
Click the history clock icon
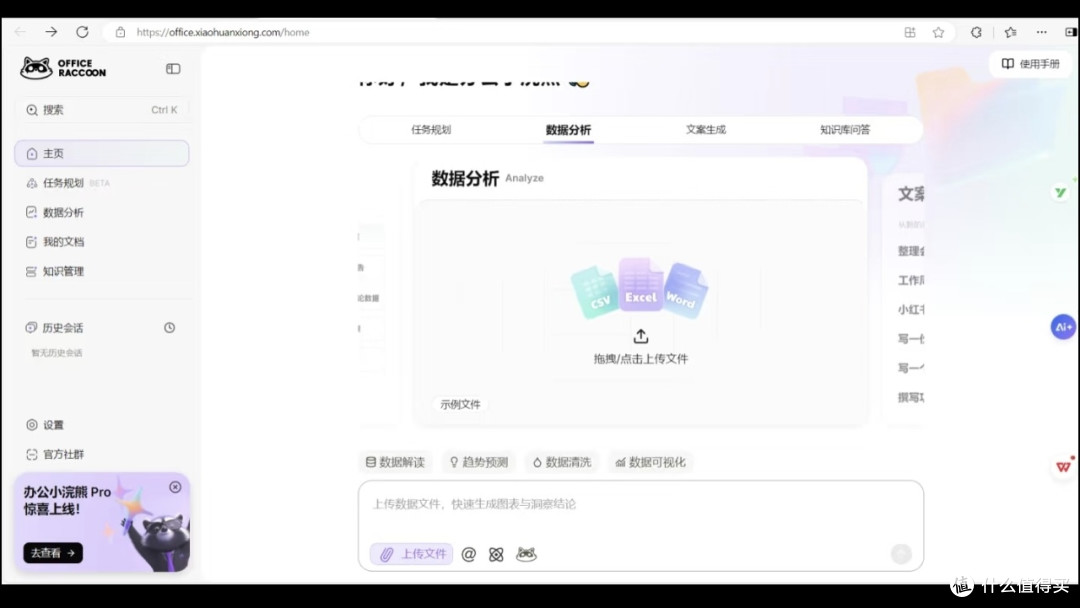(169, 328)
